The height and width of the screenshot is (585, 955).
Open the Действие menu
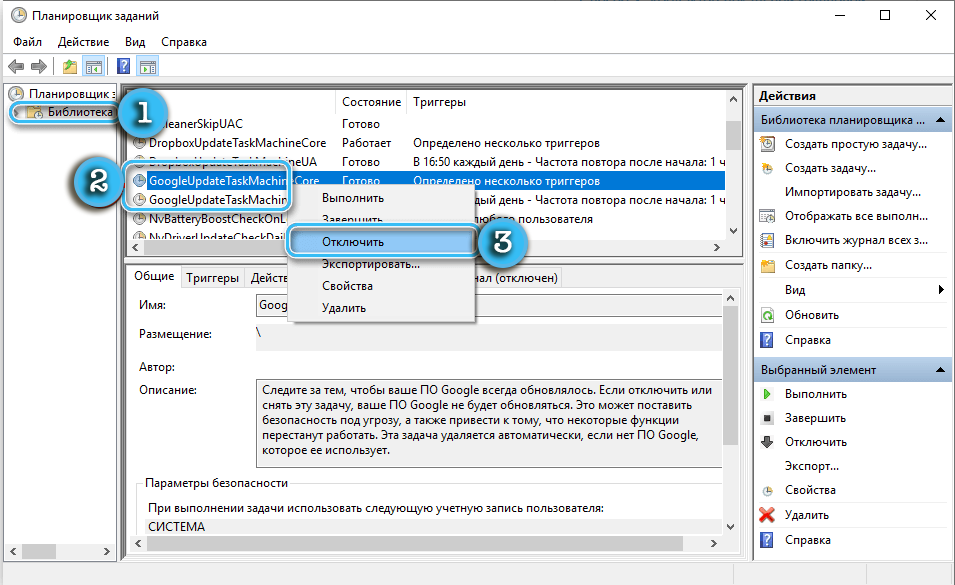click(x=84, y=42)
